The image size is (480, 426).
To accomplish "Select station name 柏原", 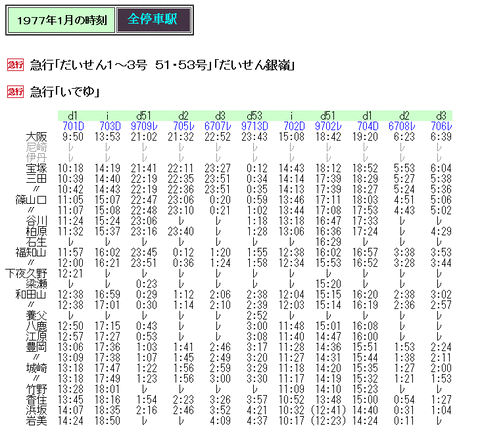I will [36, 231].
